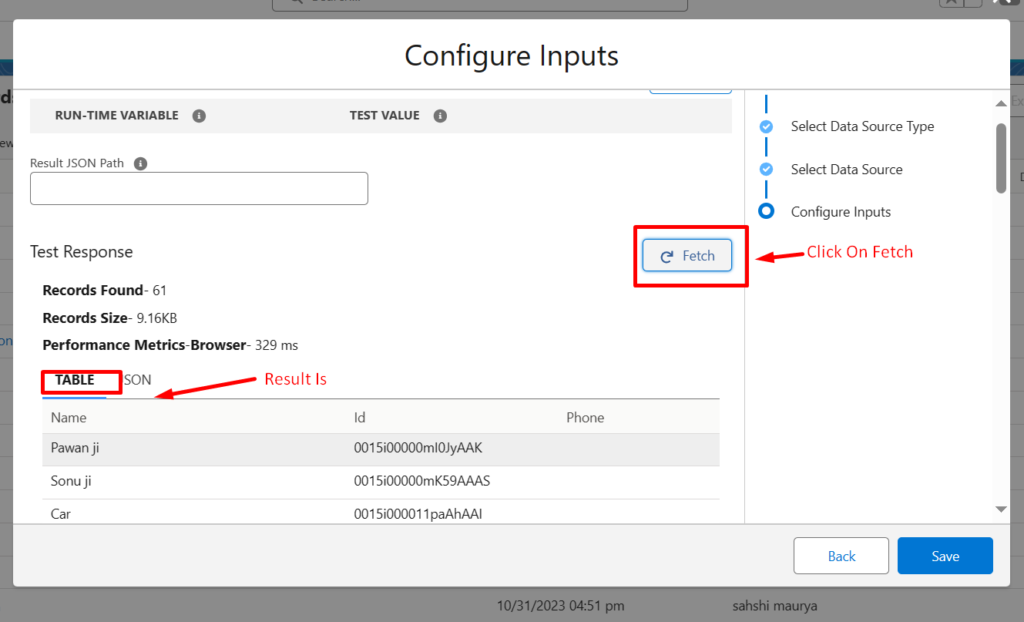Click the Name column header
The height and width of the screenshot is (622, 1024).
tap(69, 417)
